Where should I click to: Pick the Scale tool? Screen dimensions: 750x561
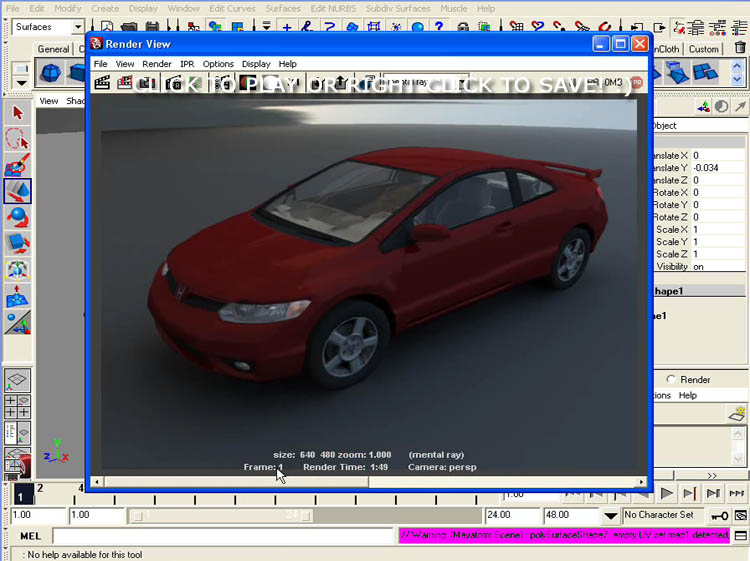tap(17, 243)
